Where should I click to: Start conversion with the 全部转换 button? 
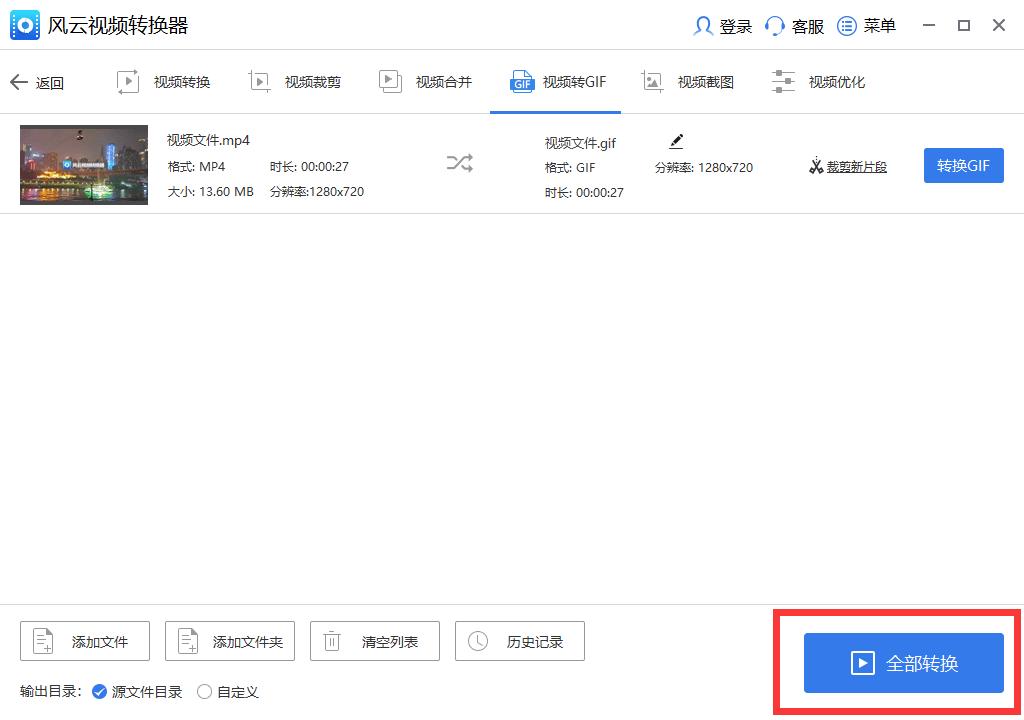click(x=901, y=663)
